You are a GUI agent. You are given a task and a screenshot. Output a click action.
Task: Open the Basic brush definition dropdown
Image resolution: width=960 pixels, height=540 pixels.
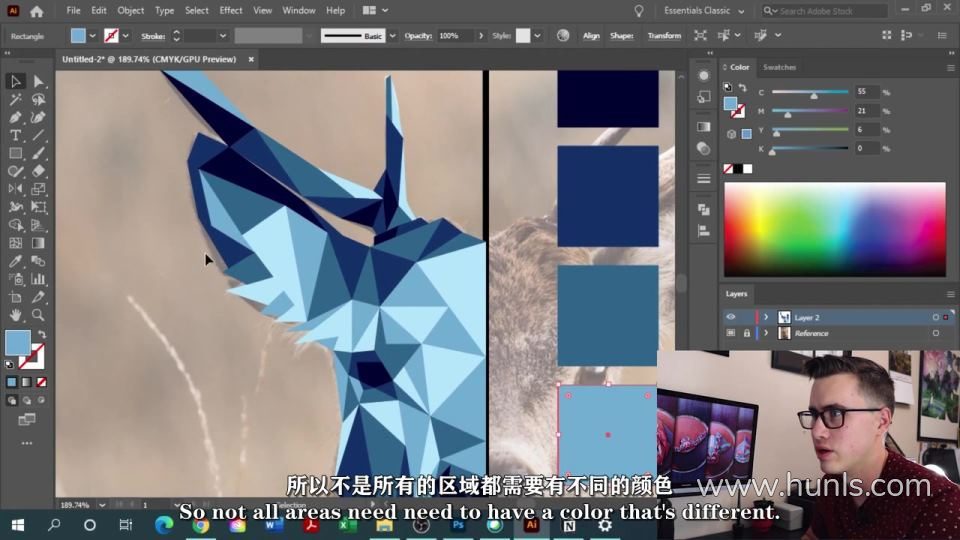point(392,36)
